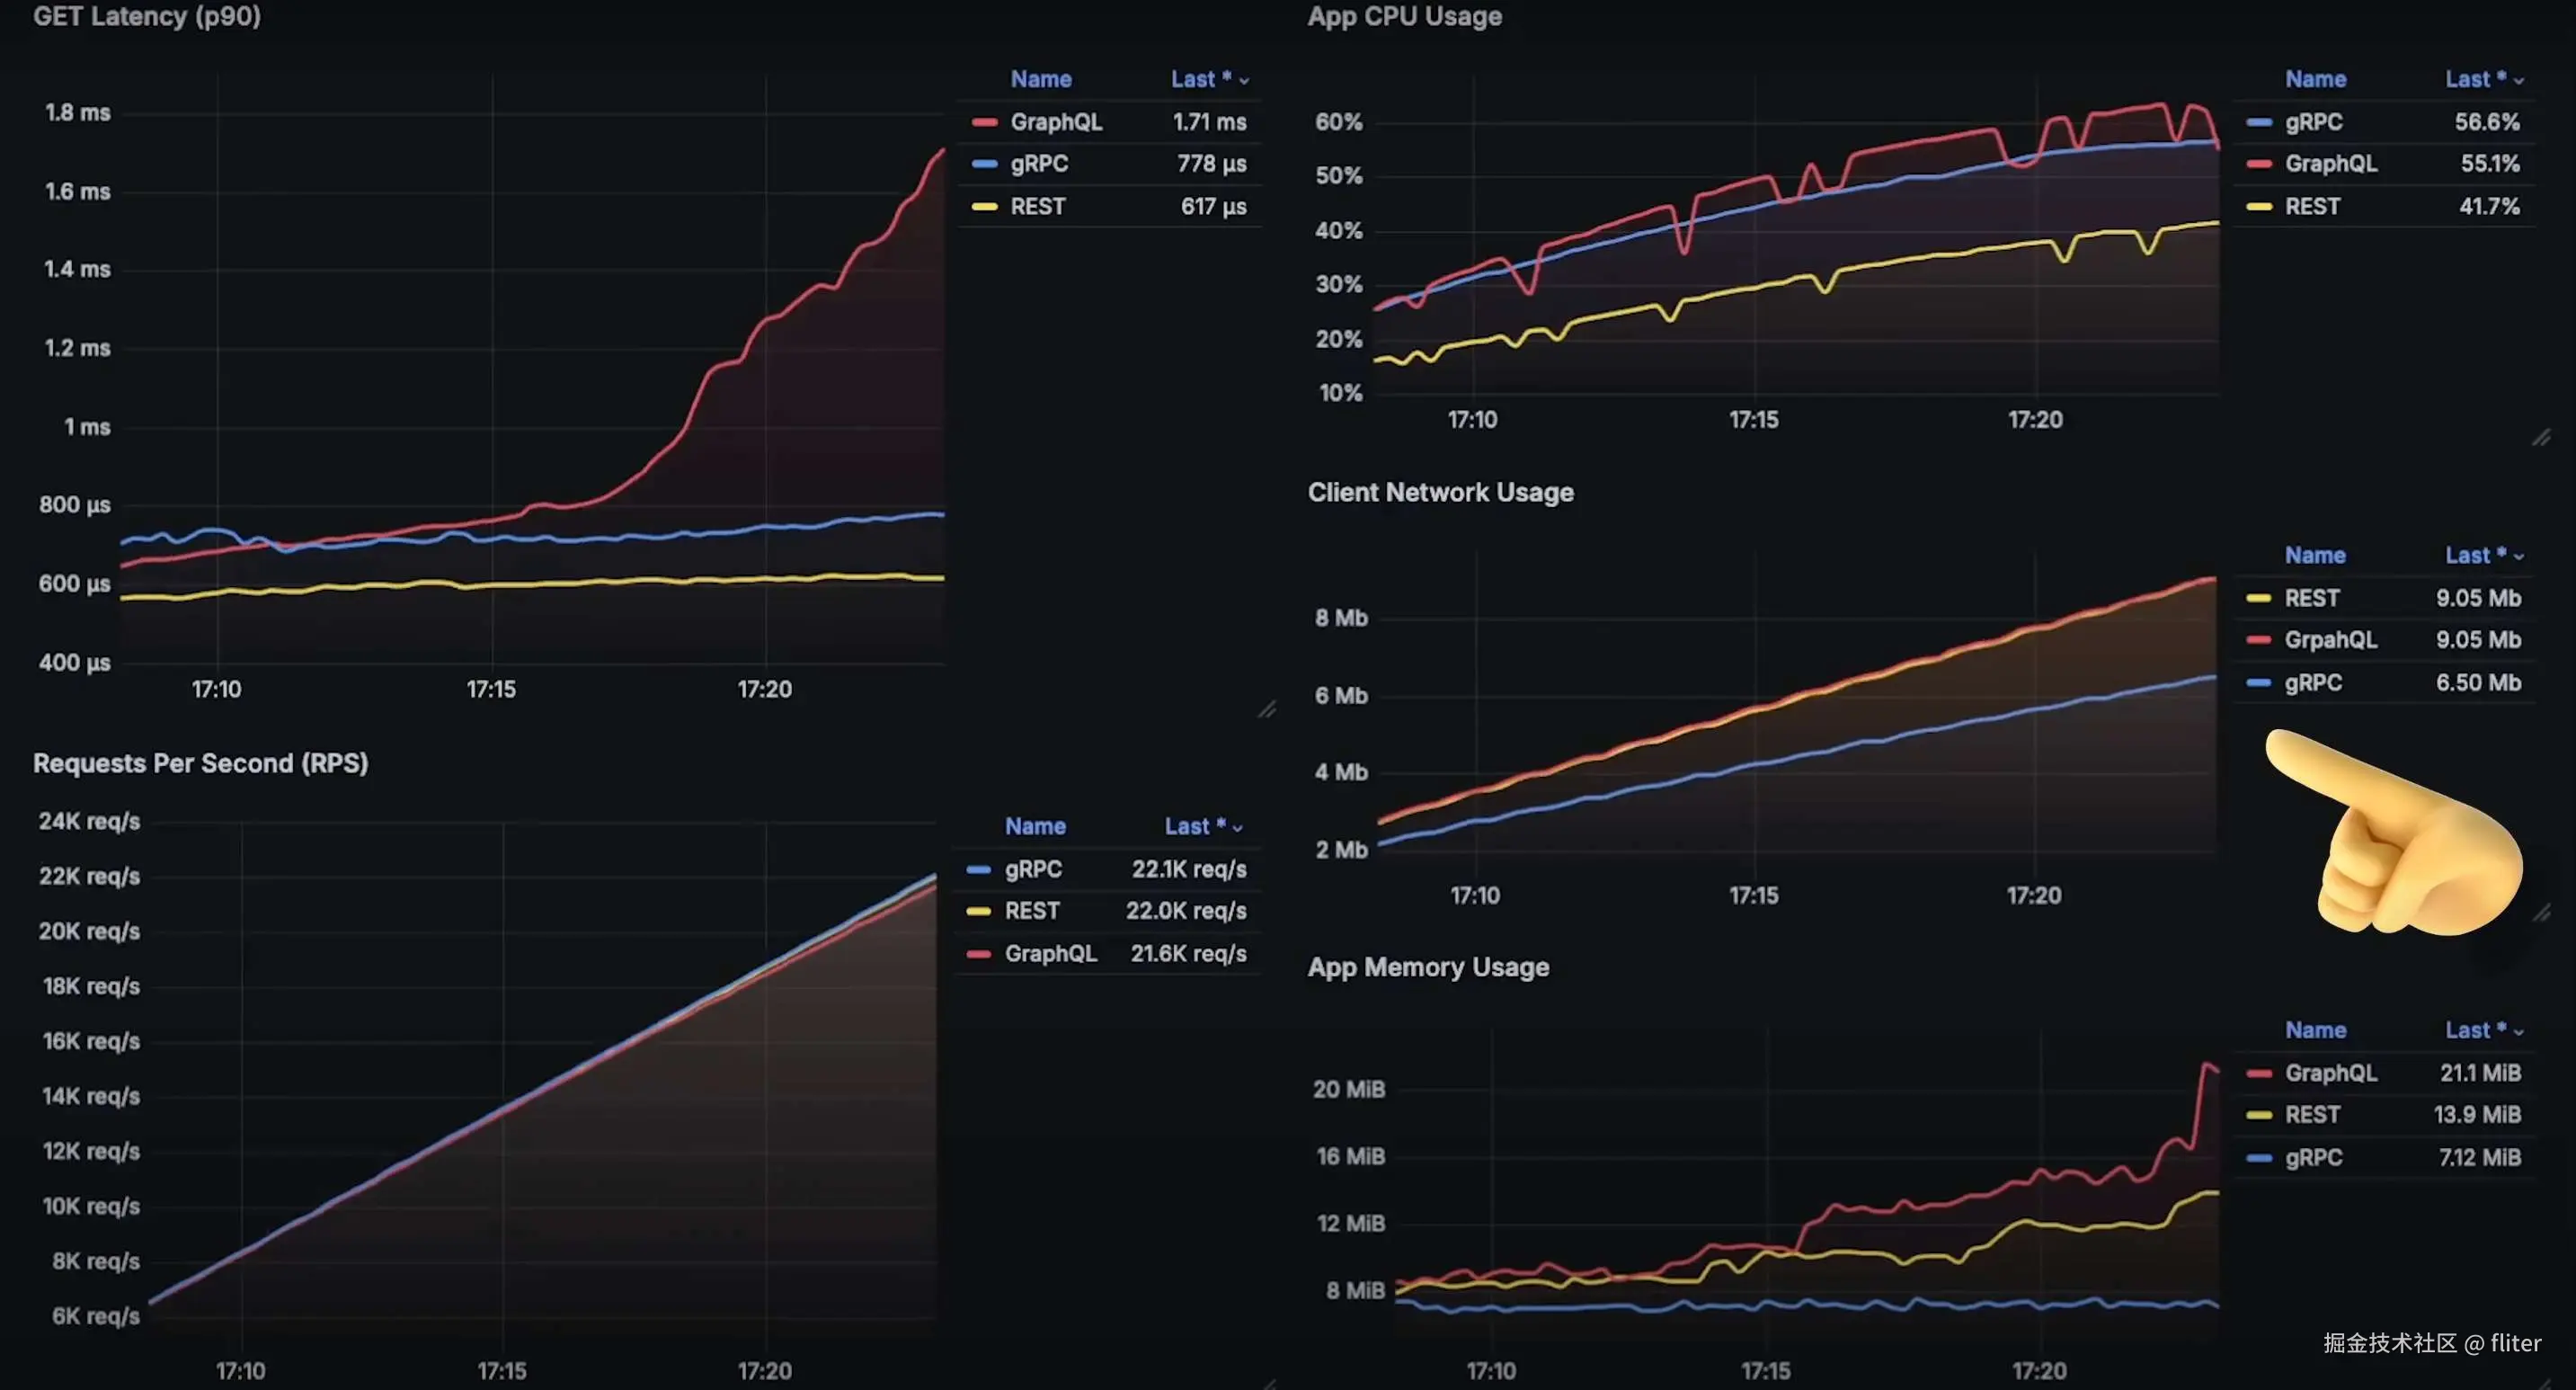Toggle GrpahQL series in Client Network legend

pyautogui.click(x=2329, y=640)
